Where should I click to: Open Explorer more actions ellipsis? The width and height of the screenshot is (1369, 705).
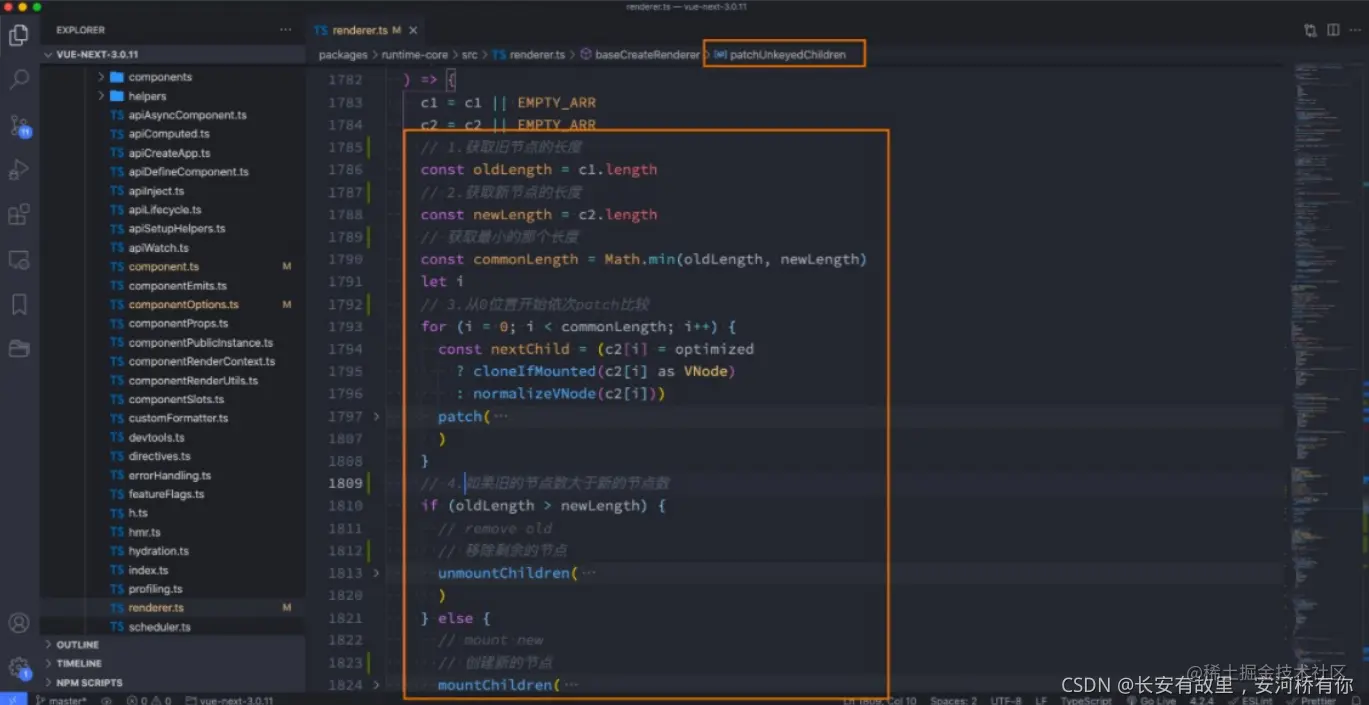click(x=286, y=30)
